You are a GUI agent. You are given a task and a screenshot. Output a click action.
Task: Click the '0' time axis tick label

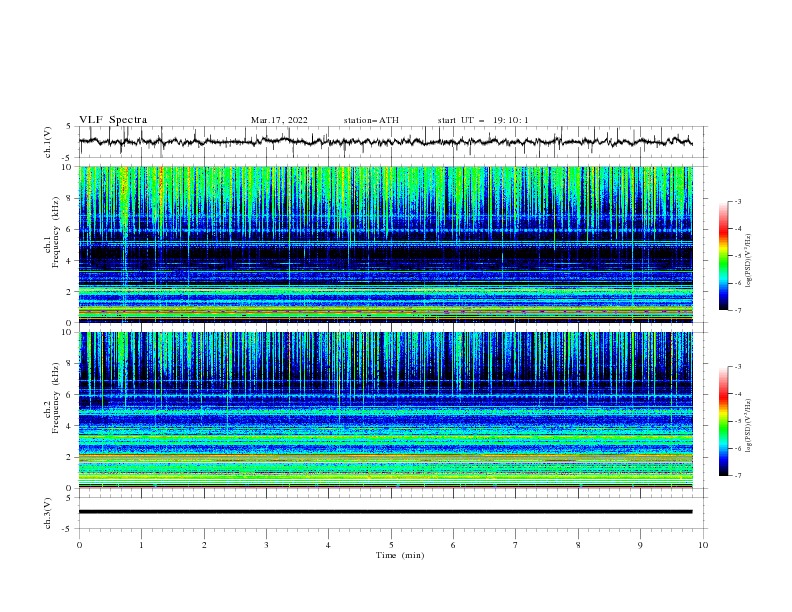coord(79,545)
